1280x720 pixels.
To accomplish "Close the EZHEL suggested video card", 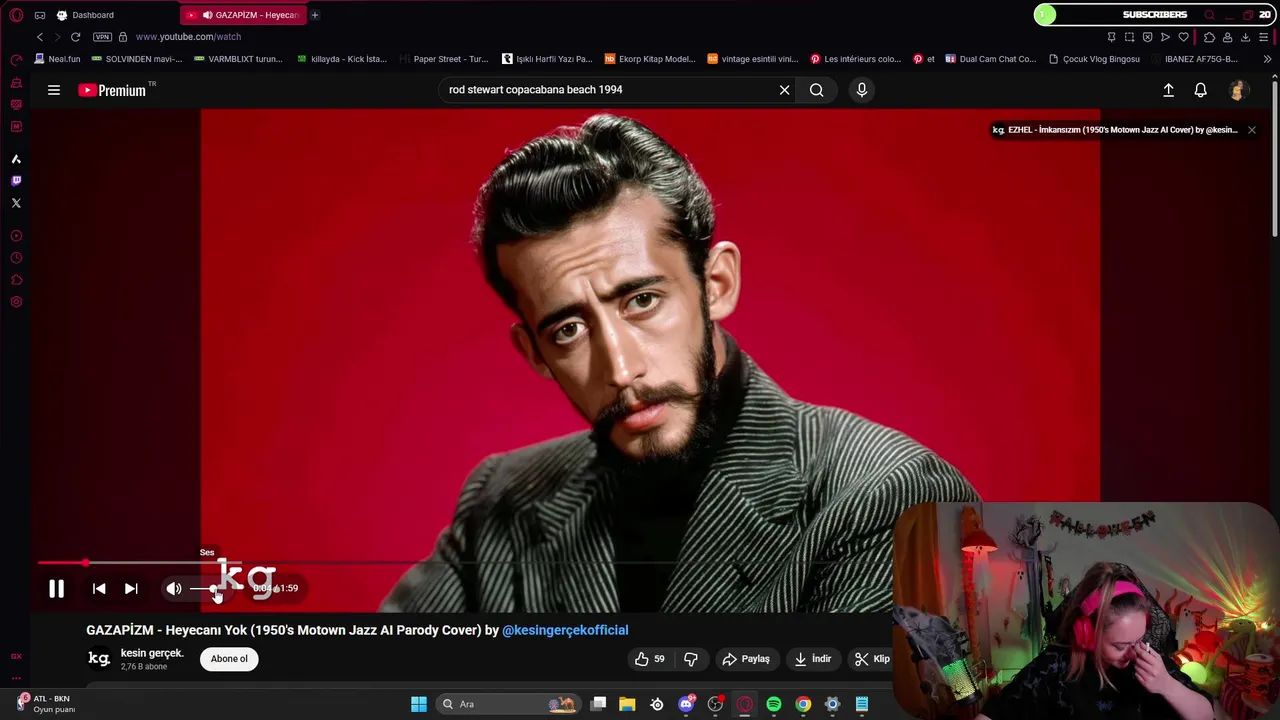I will (1251, 130).
